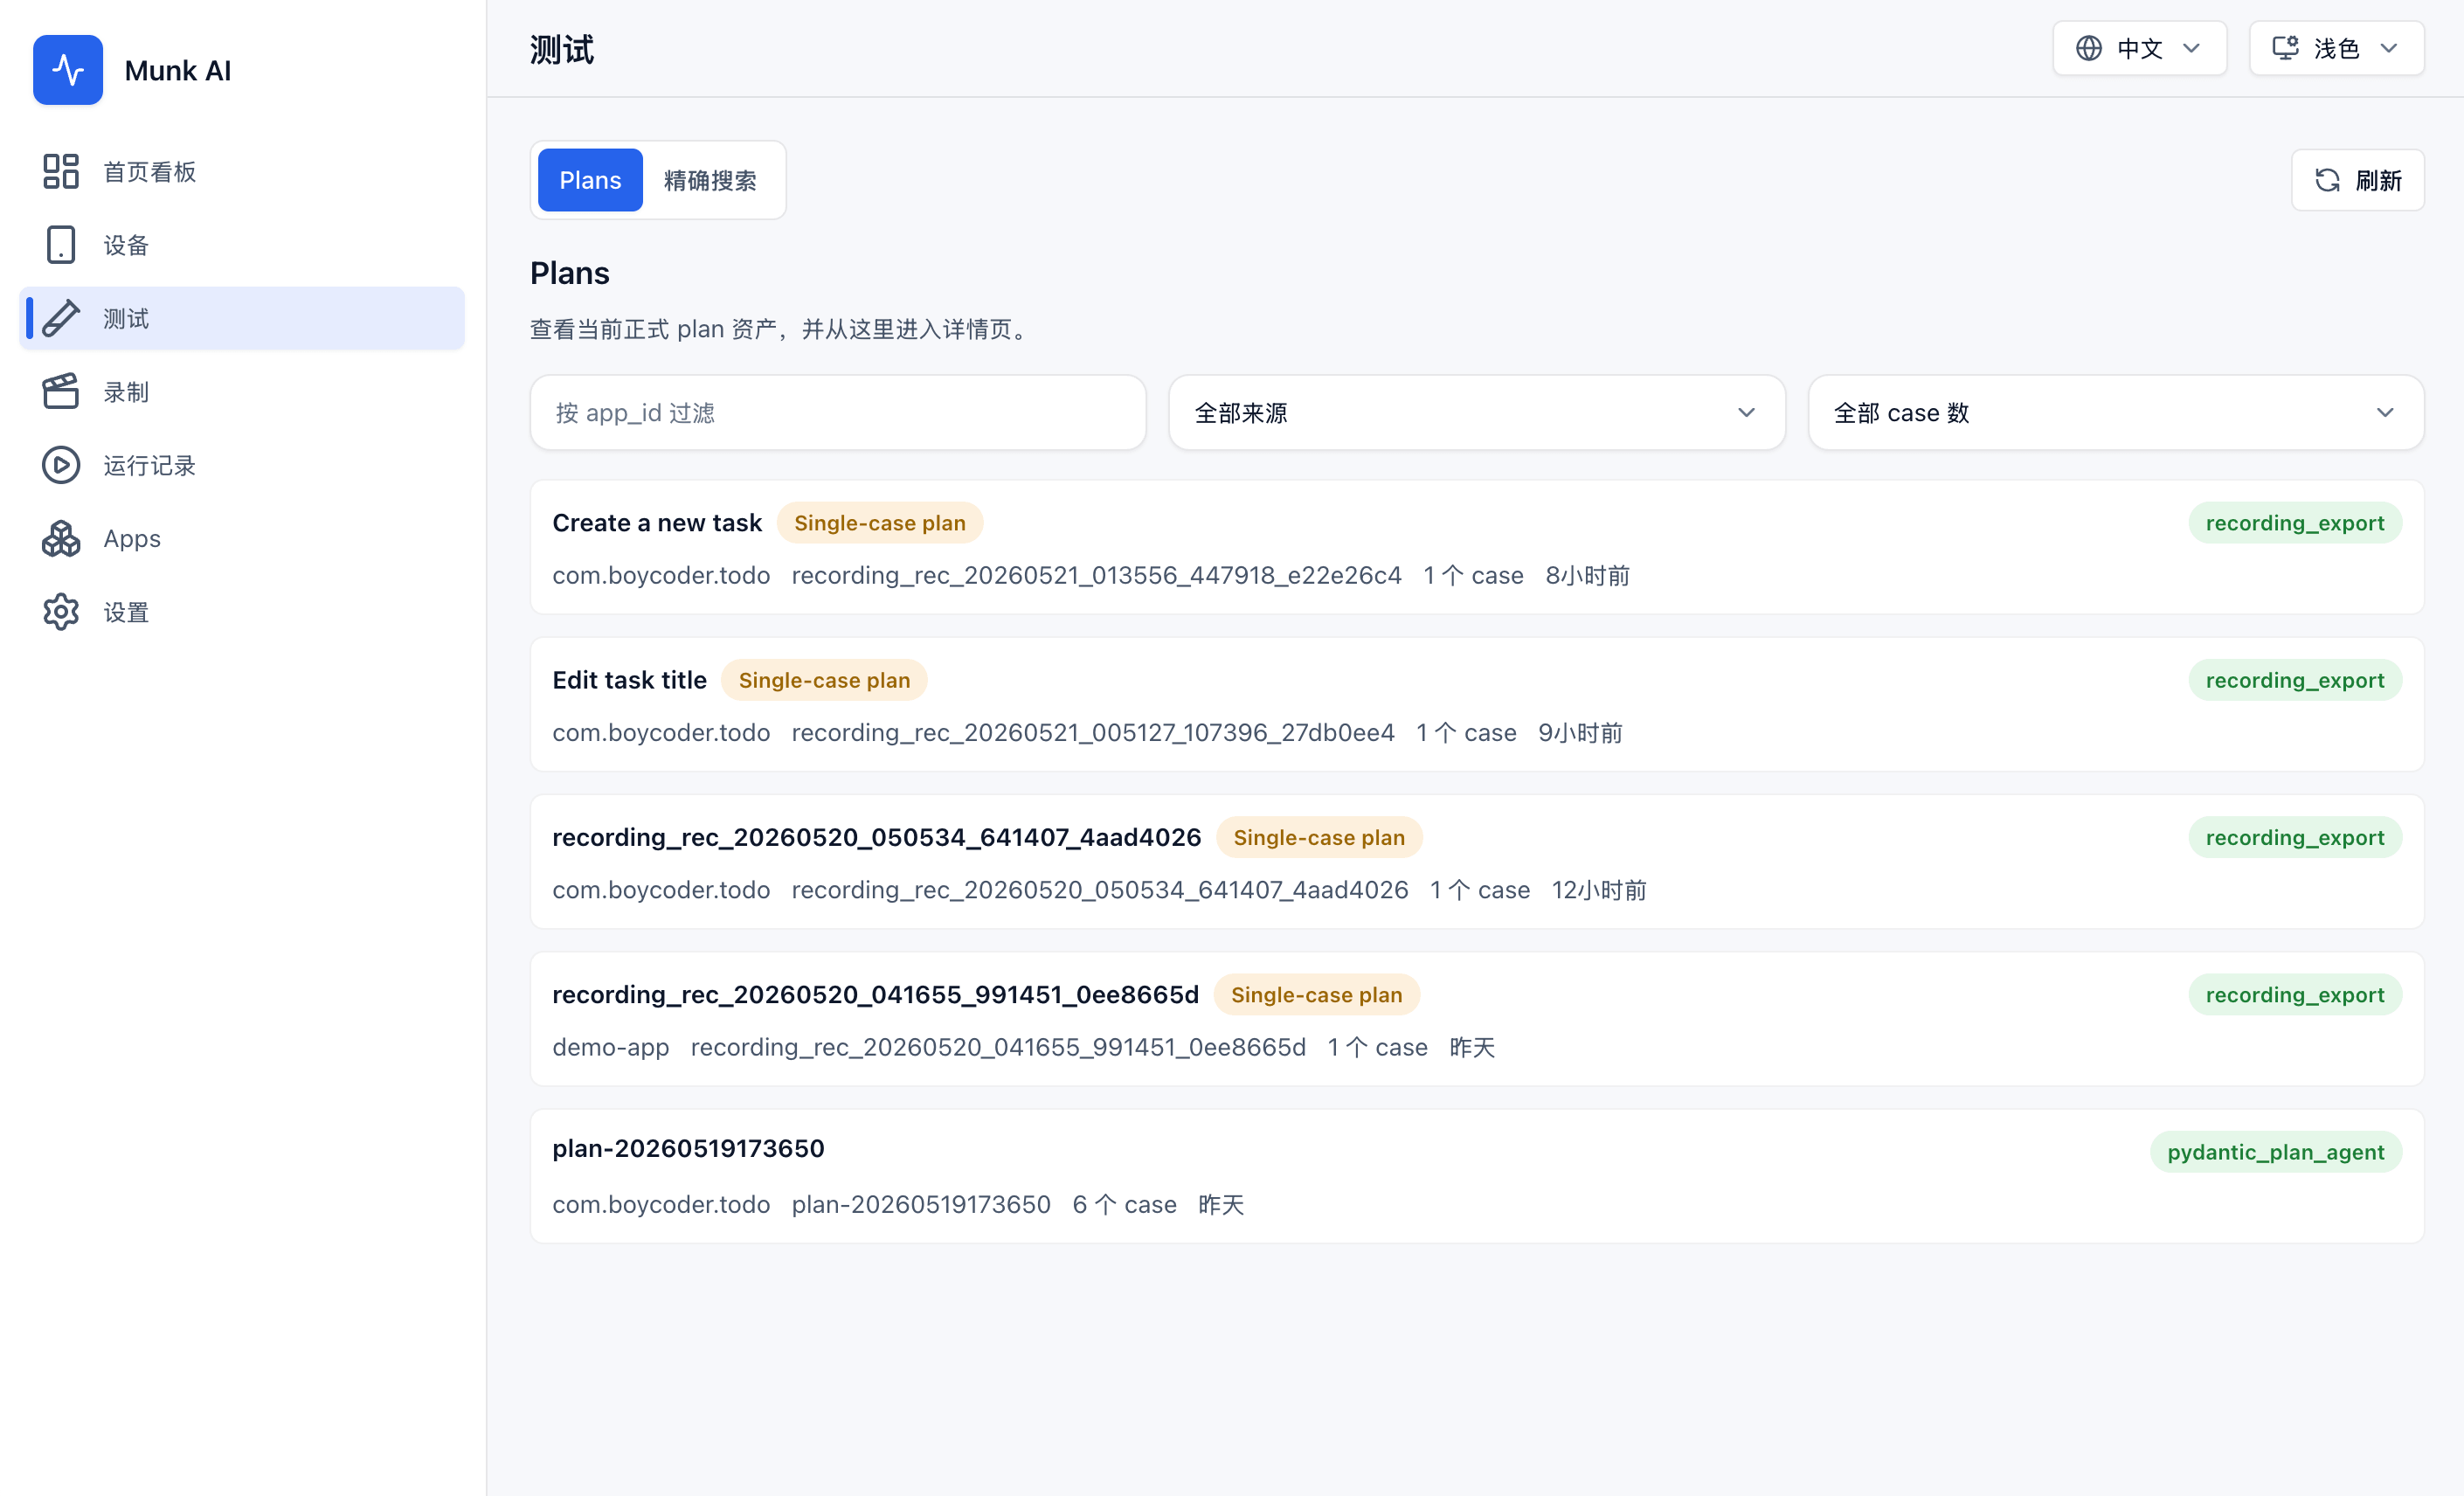Expand the 浅色 theme dropdown chevron
The height and width of the screenshot is (1496, 2464).
[x=2389, y=48]
